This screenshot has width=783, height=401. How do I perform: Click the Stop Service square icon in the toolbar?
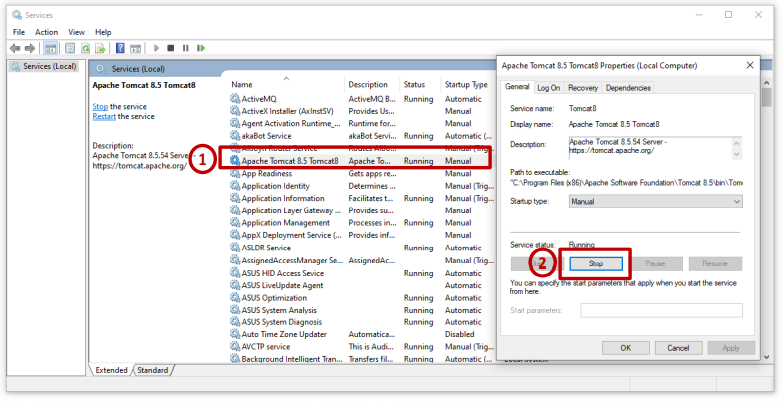(x=171, y=48)
